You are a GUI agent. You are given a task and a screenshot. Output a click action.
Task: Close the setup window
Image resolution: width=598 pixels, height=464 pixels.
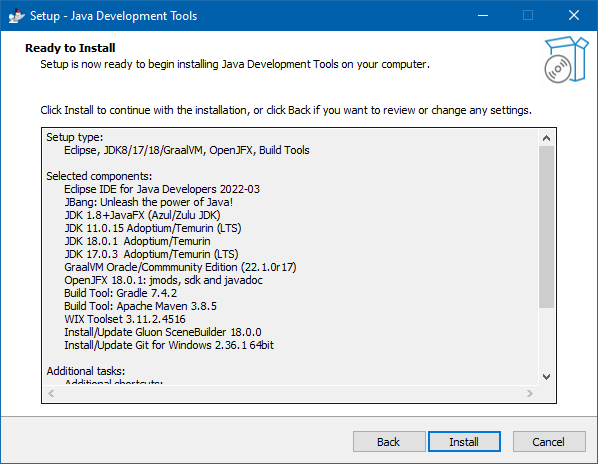[x=574, y=16]
